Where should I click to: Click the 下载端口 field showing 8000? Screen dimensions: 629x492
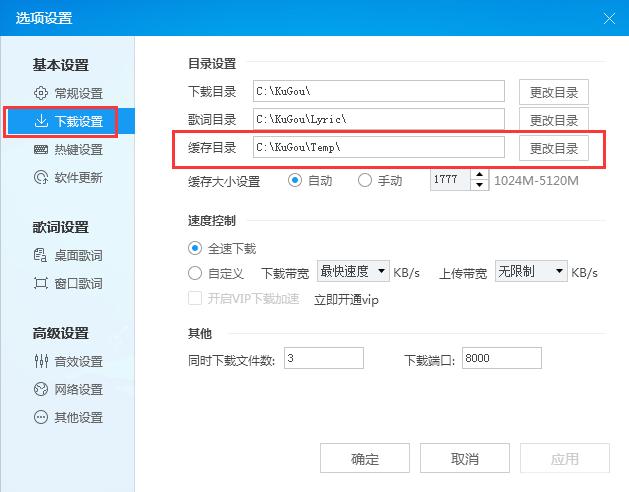point(501,358)
